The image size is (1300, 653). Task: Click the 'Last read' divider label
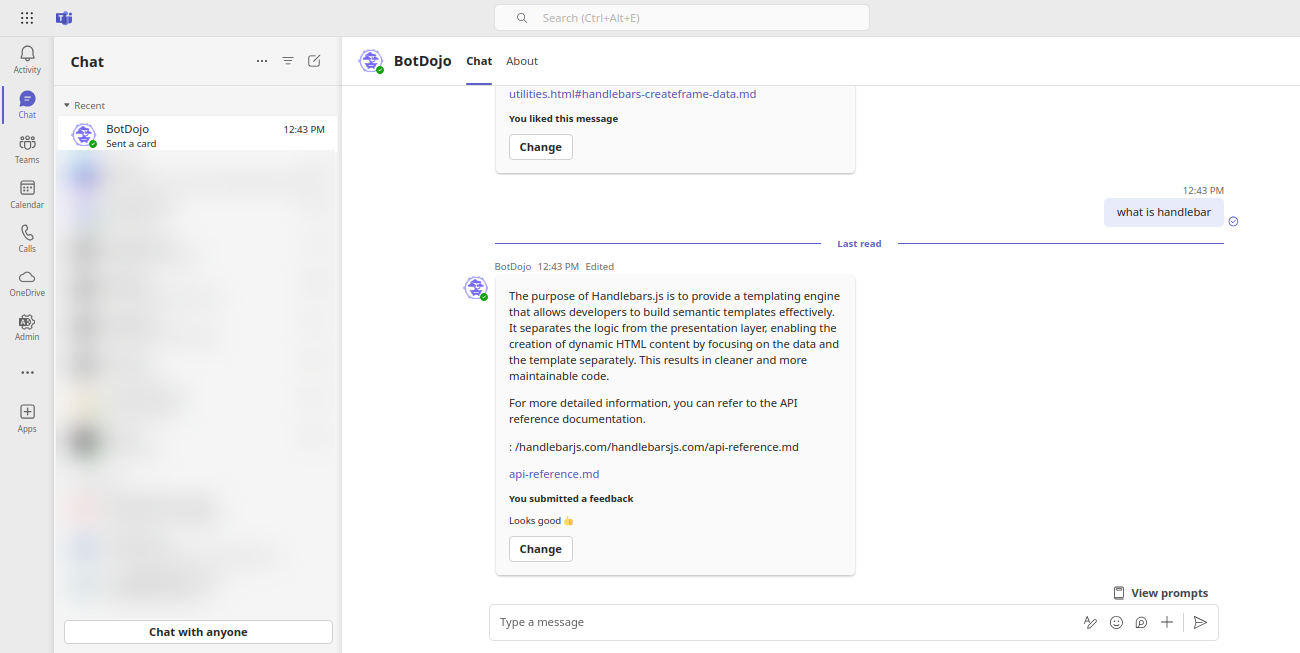click(859, 244)
